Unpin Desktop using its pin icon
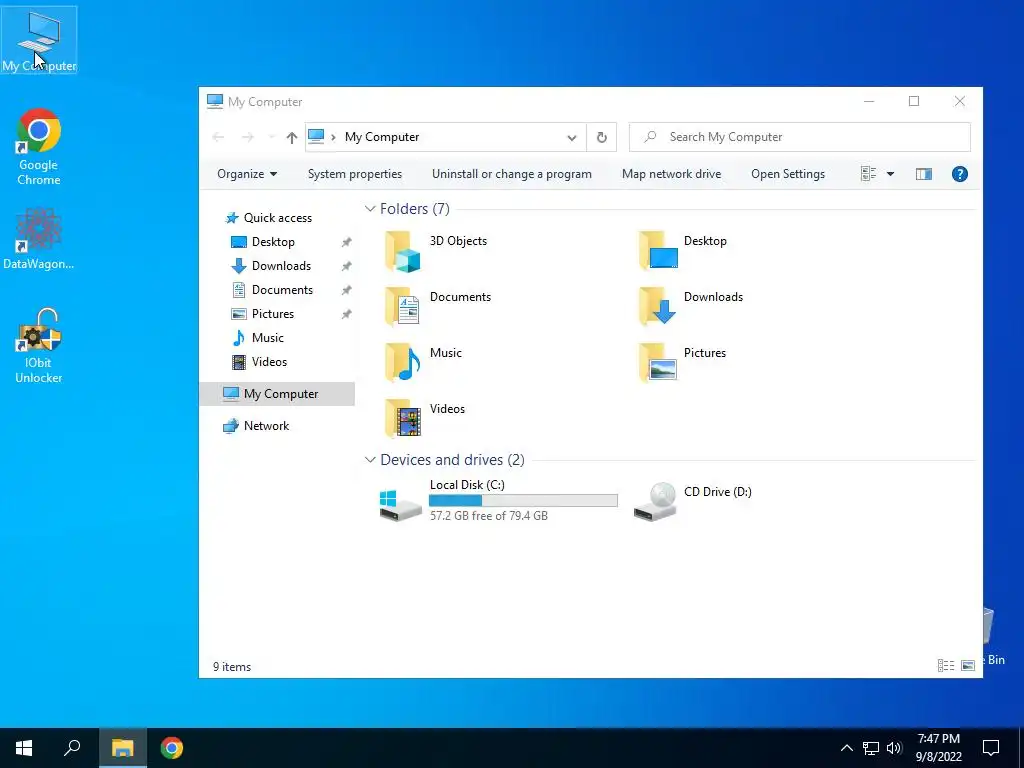This screenshot has width=1024, height=768. [x=346, y=242]
